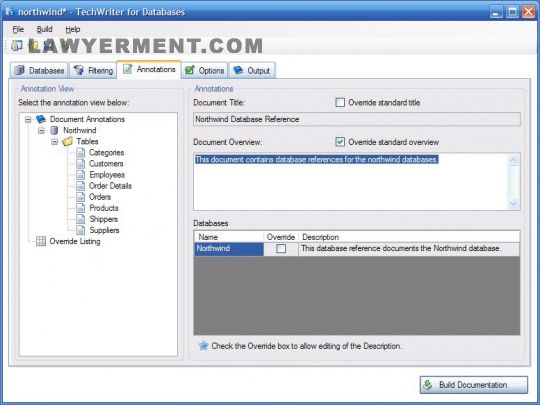Select the Northwind name cell in Databases grid
The height and width of the screenshot is (405, 540).
tap(229, 249)
